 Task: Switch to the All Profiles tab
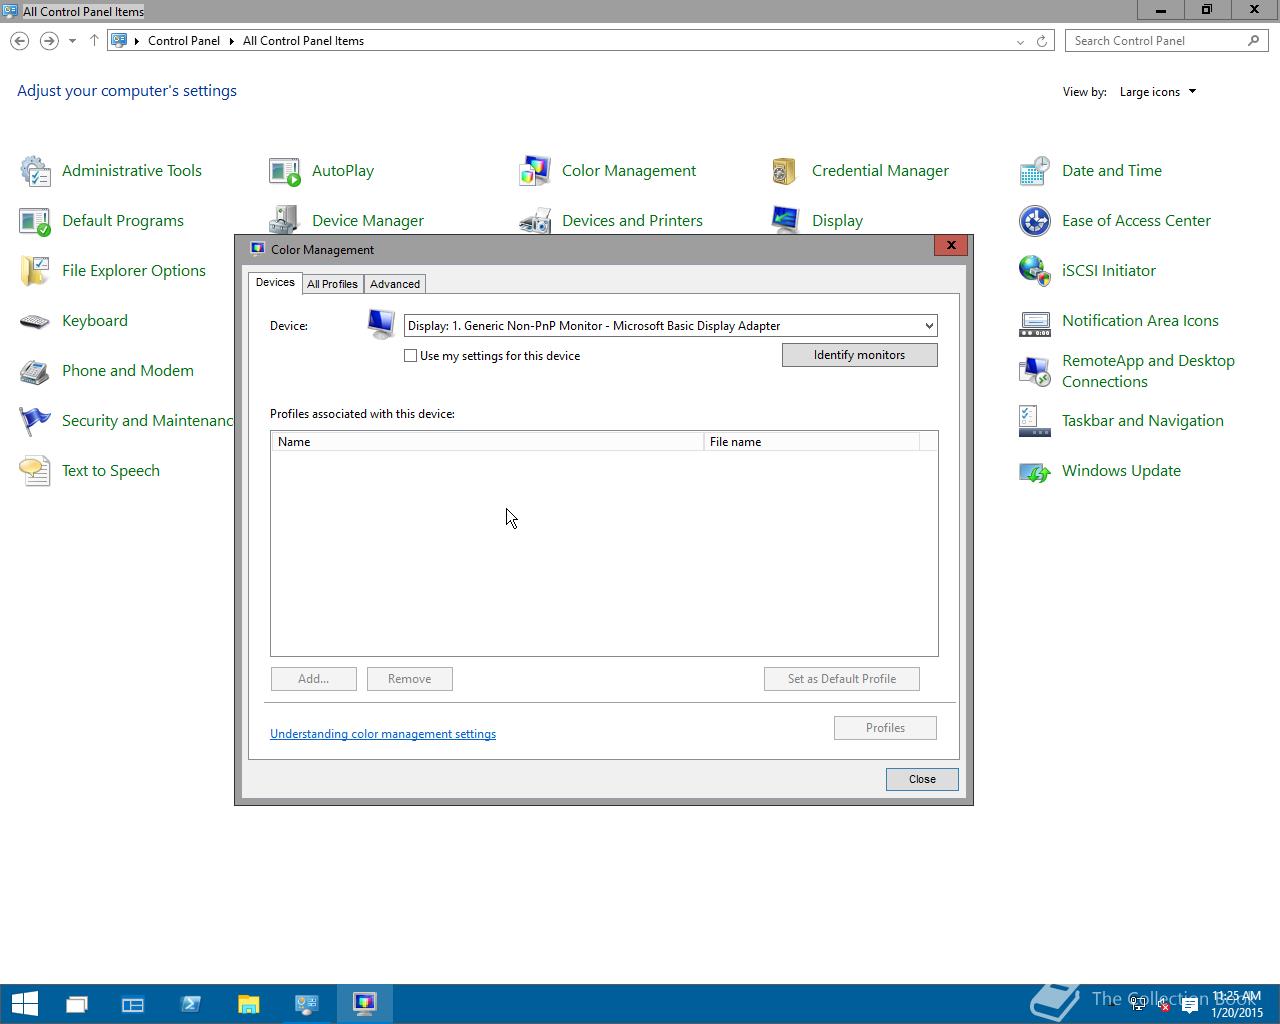click(332, 284)
